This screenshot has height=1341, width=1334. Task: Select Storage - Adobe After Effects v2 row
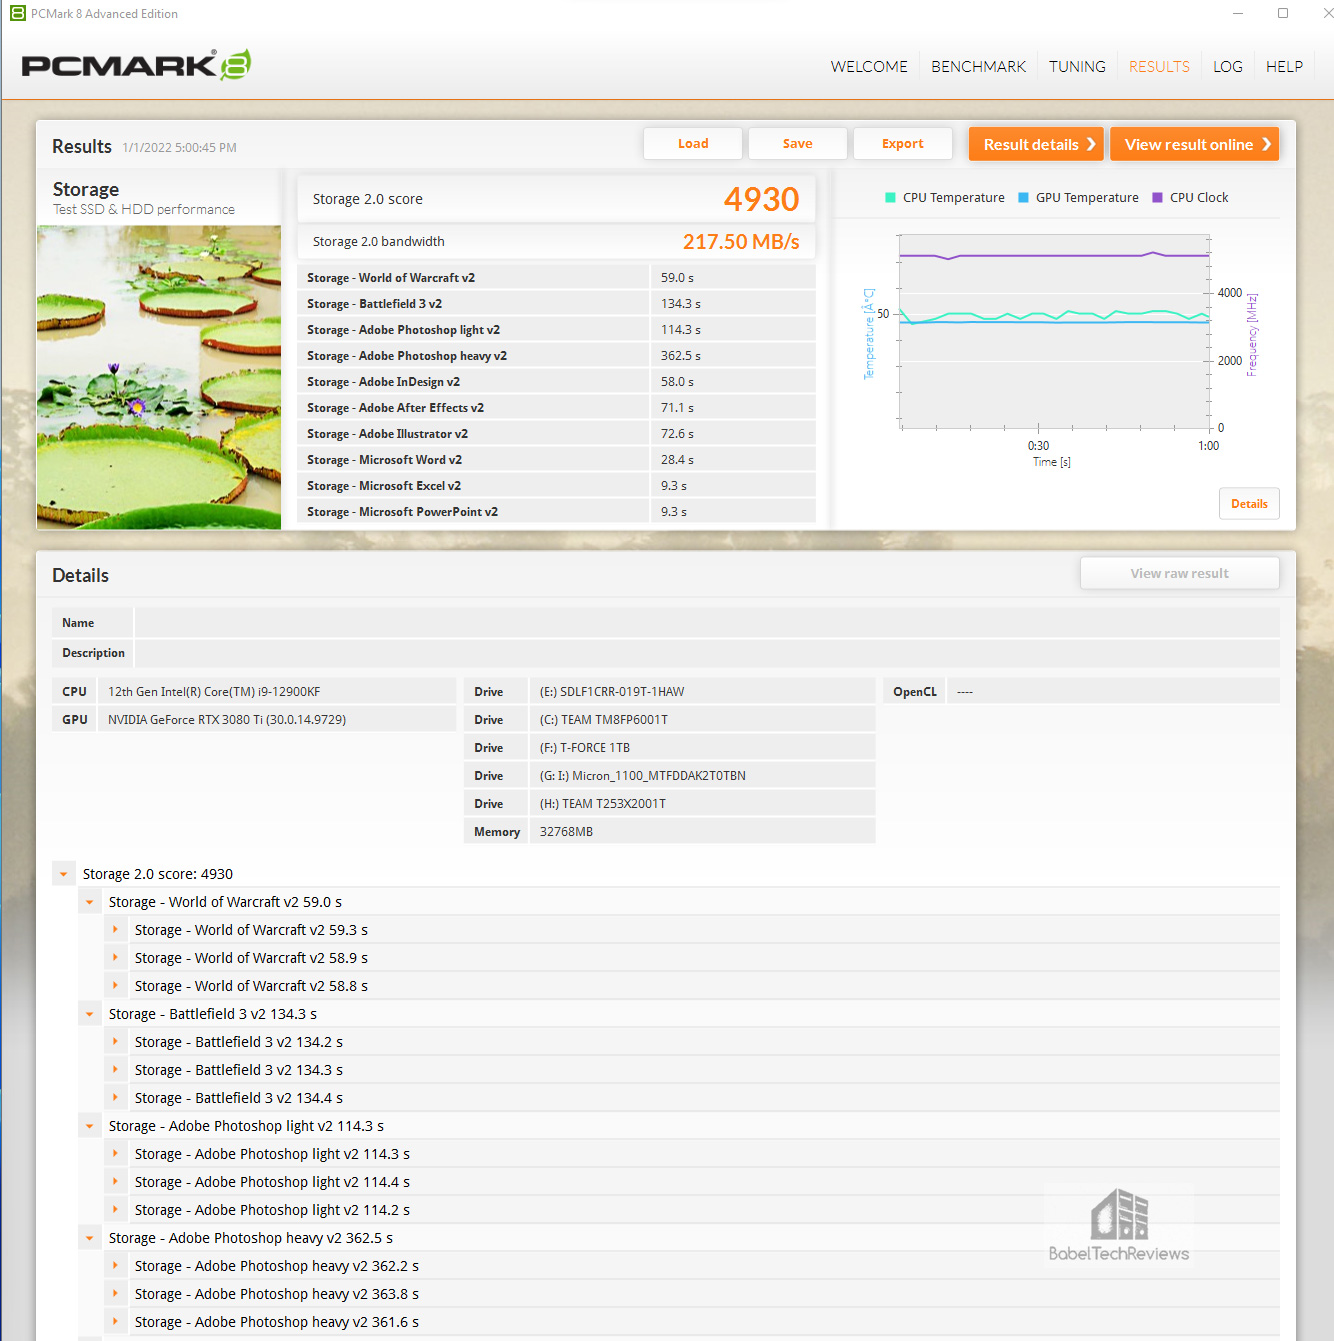tap(556, 408)
